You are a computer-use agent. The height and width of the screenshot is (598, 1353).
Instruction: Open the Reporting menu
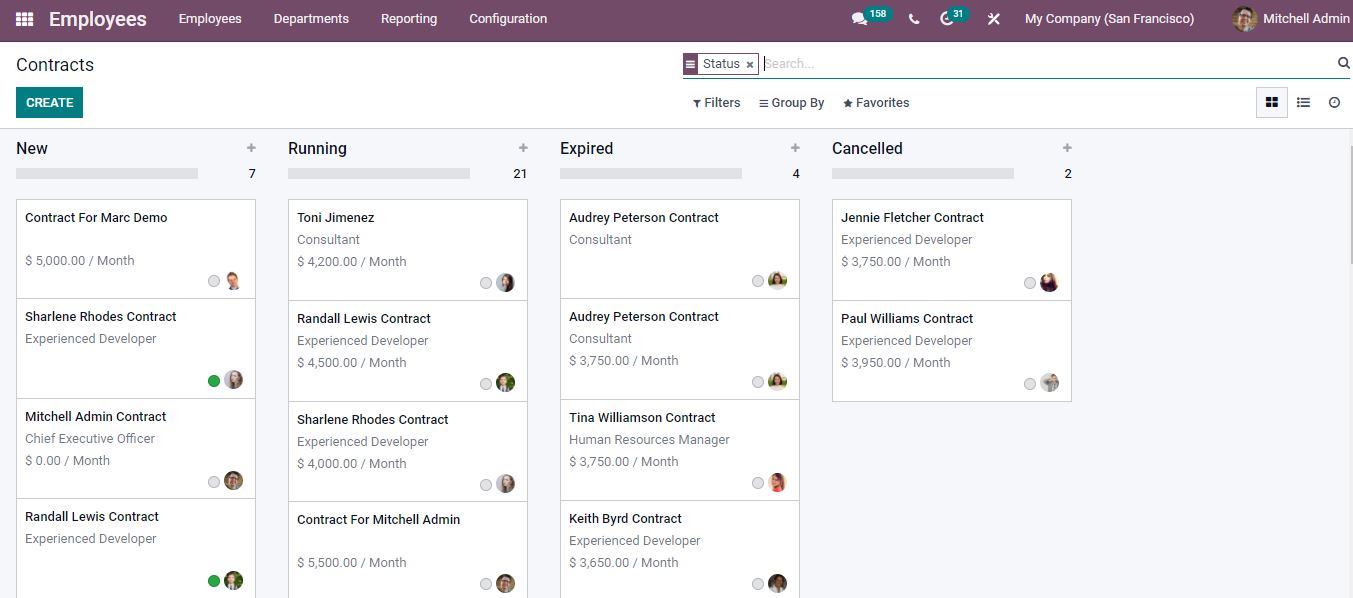409,18
